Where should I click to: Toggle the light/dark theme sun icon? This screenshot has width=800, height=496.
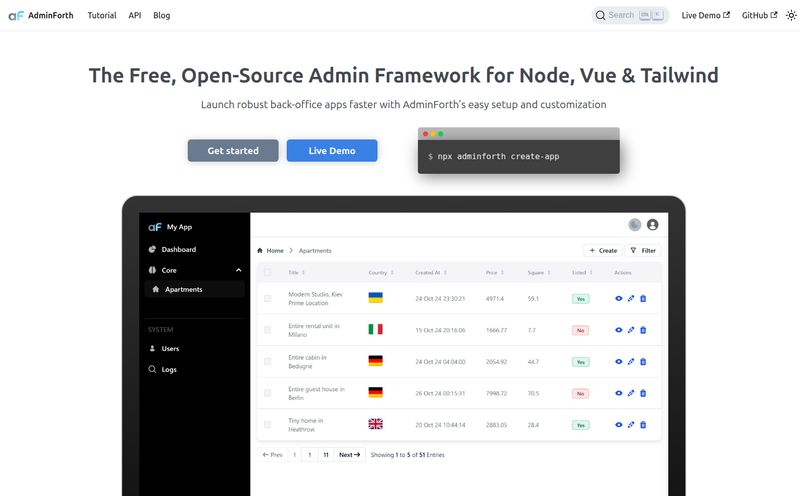pyautogui.click(x=791, y=15)
